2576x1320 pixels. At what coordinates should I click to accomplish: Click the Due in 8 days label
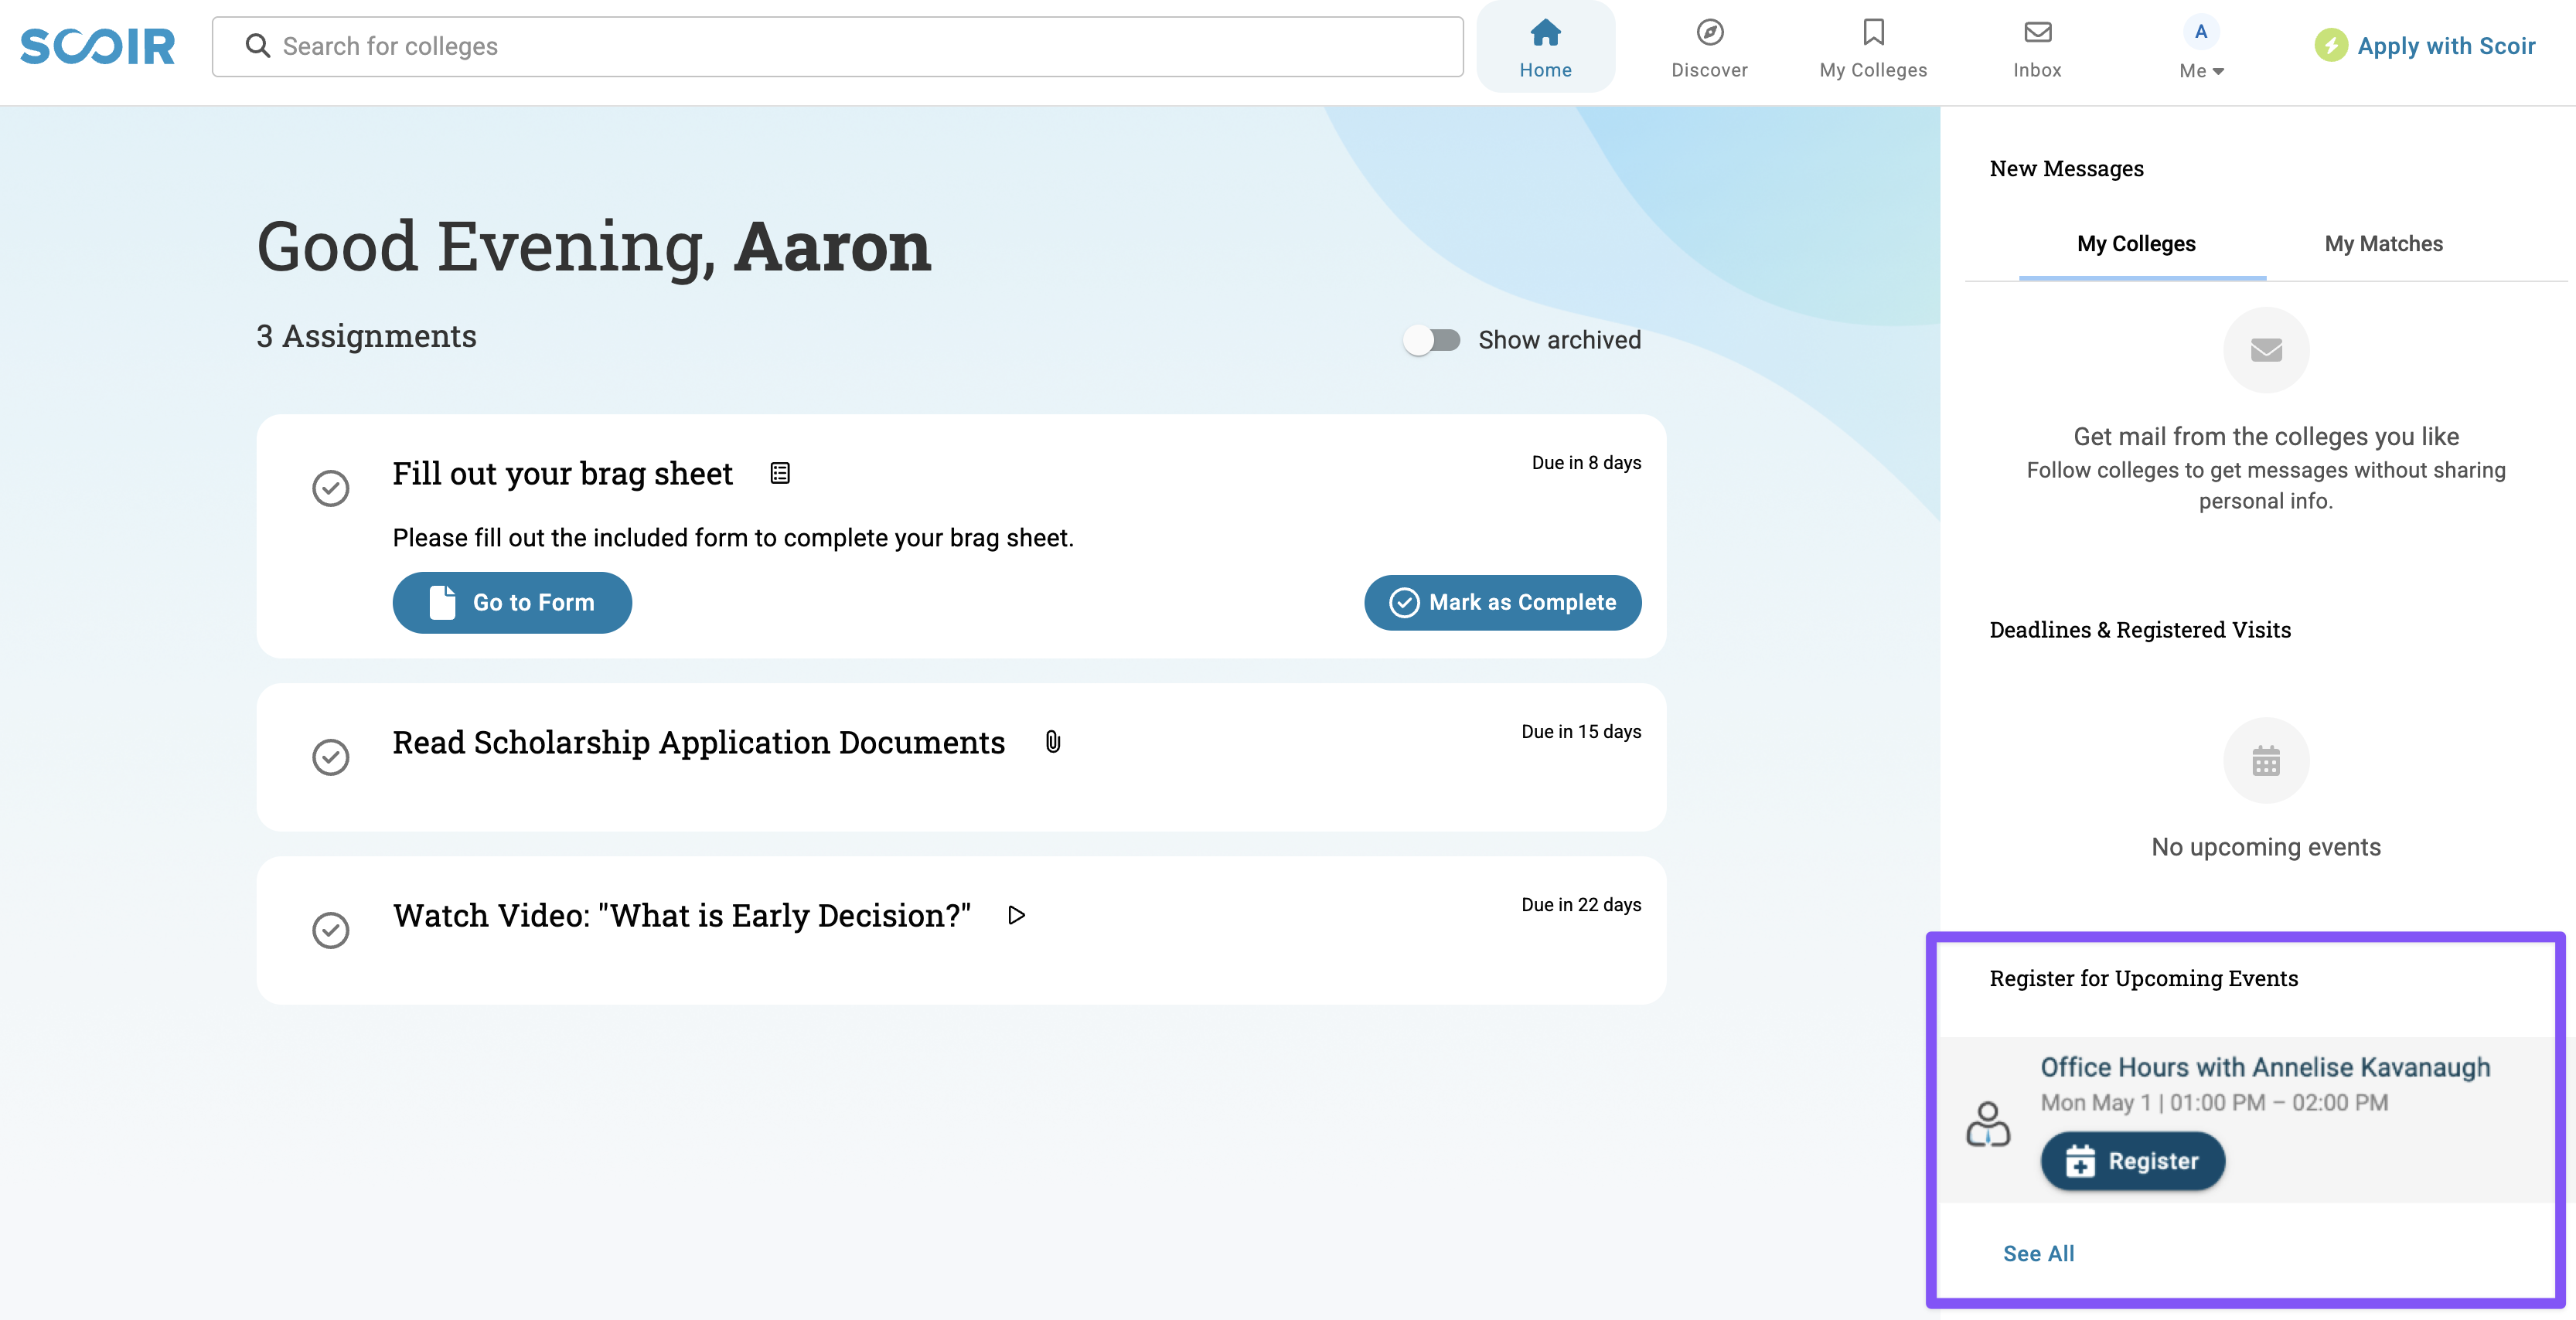click(1586, 463)
